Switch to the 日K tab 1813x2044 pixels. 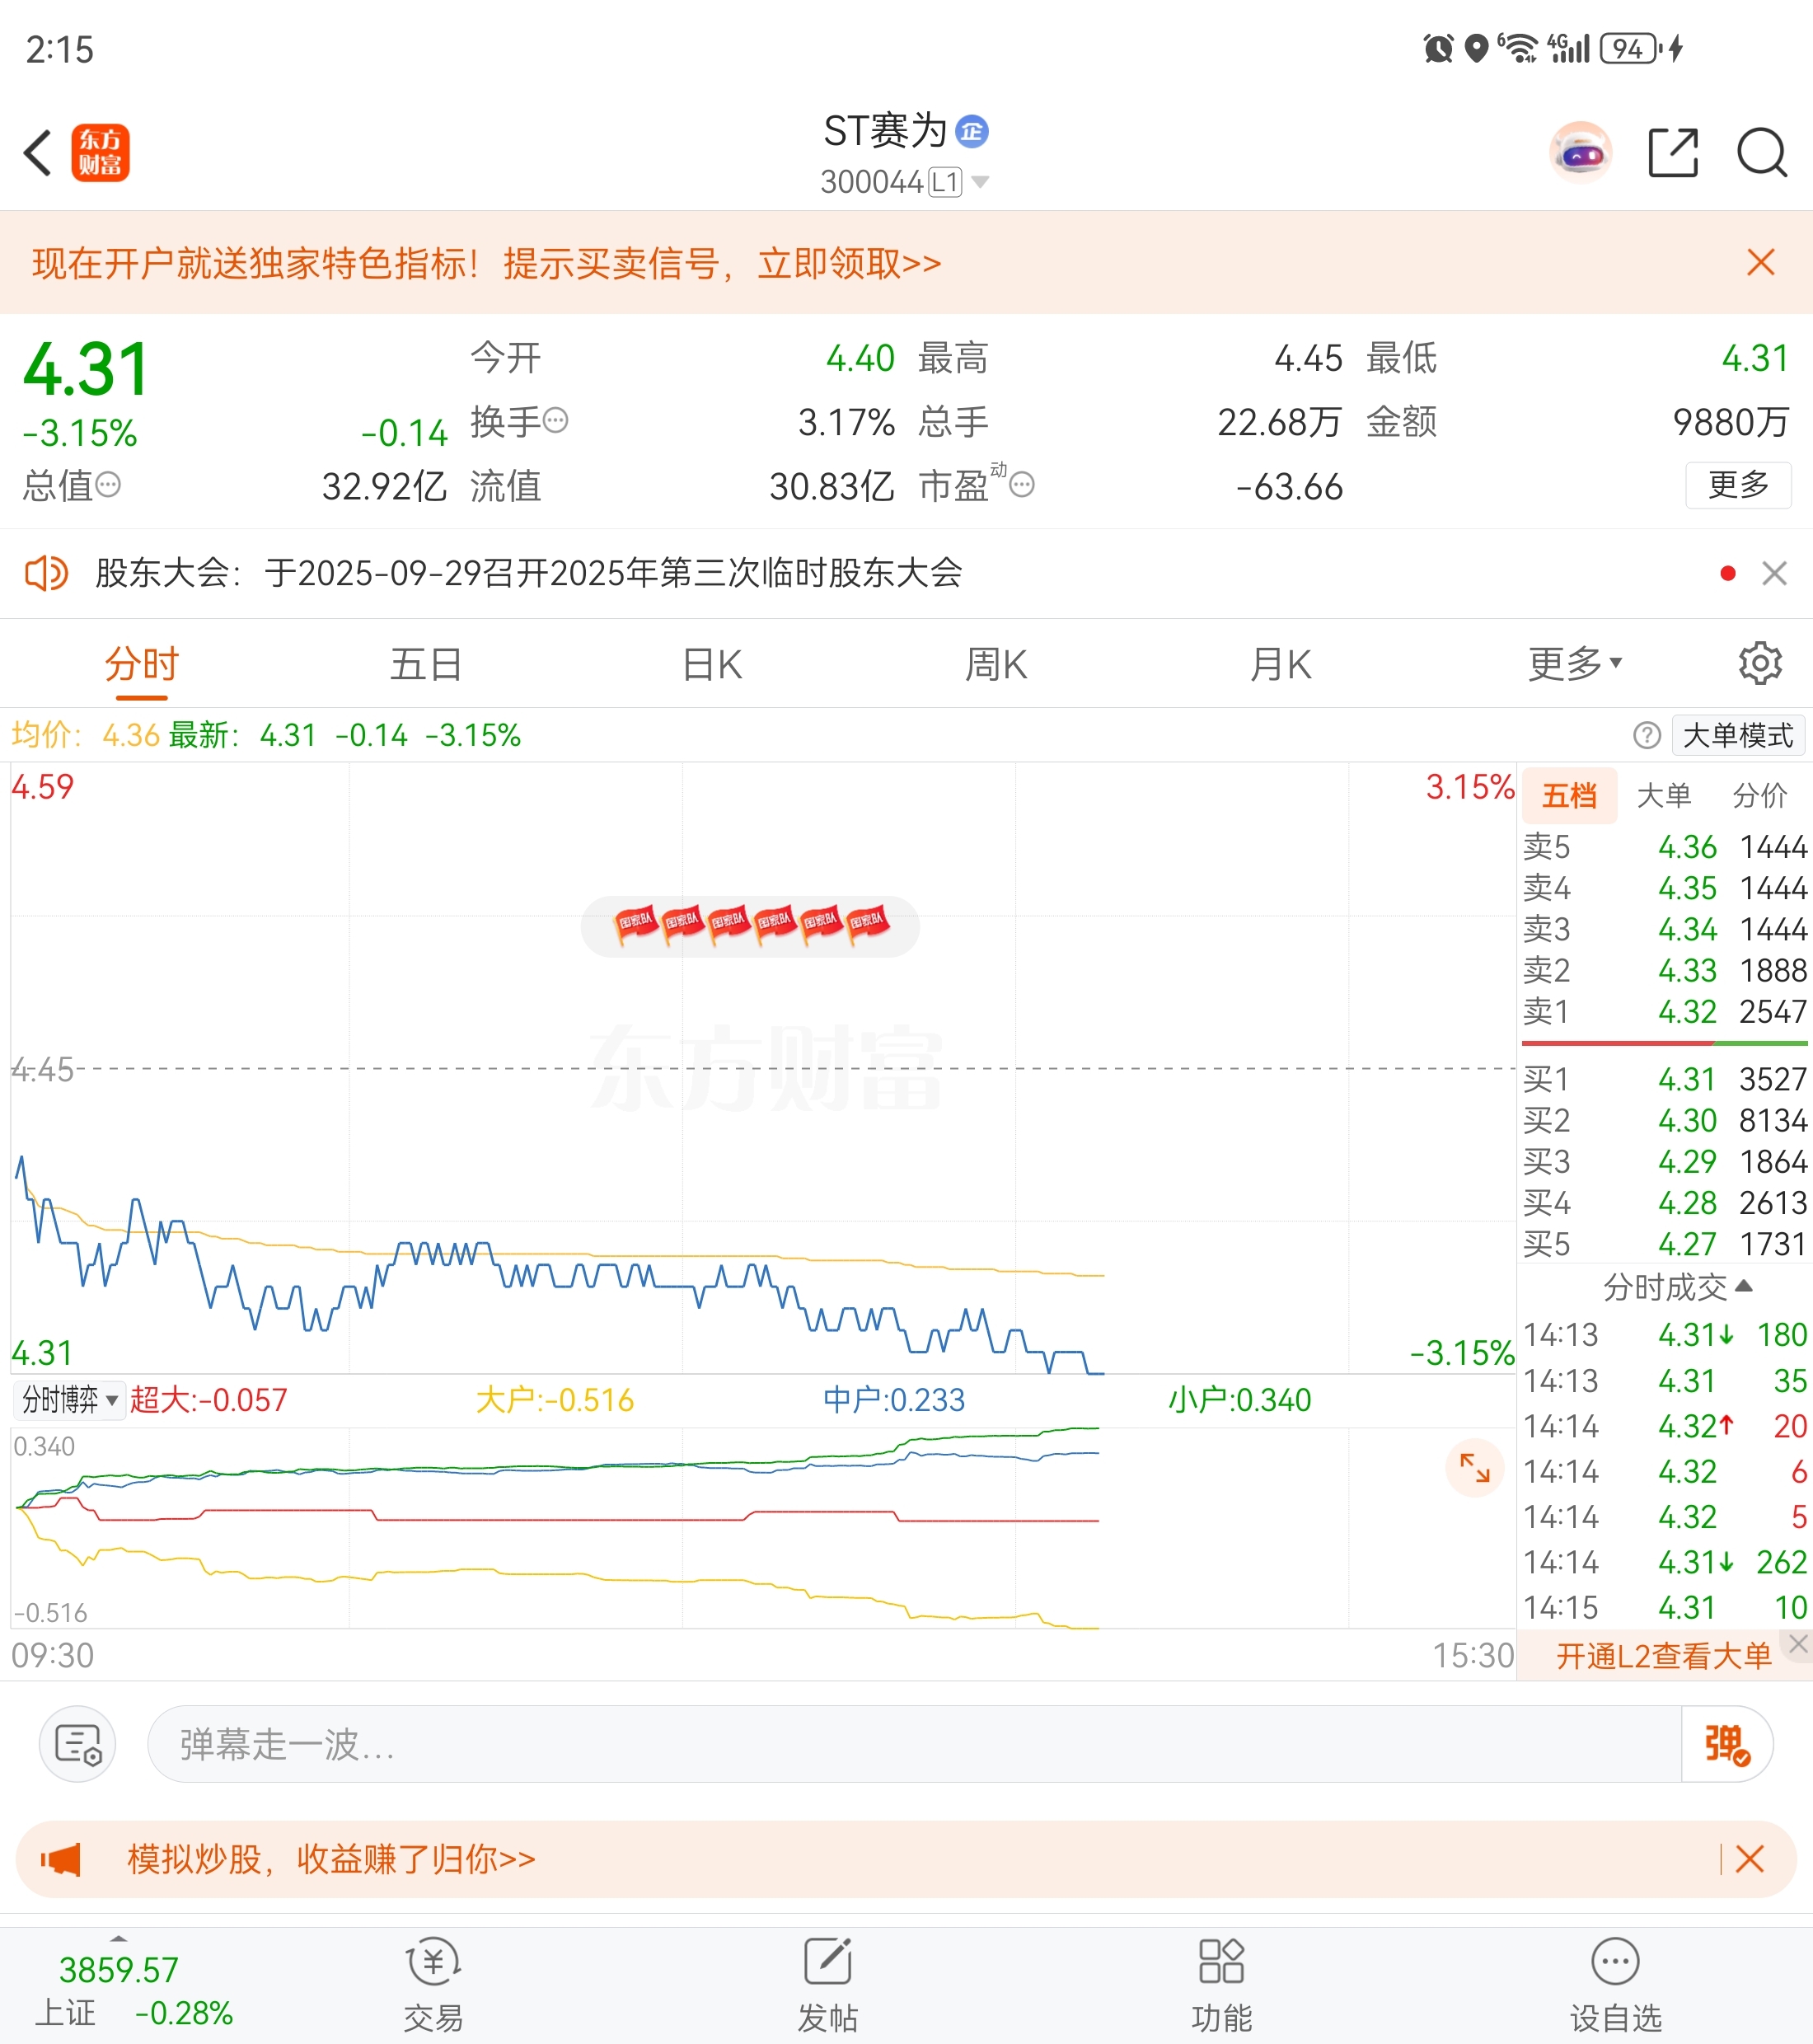(712, 664)
